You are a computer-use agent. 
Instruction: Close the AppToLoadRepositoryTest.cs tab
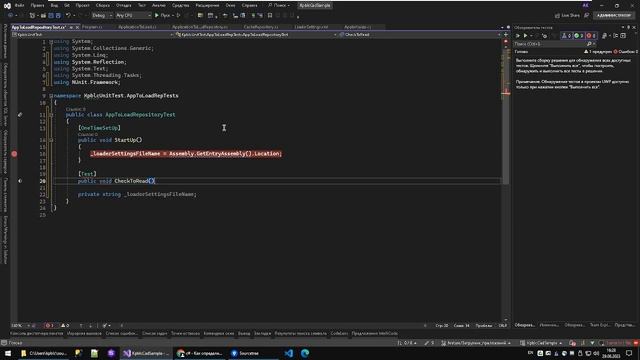(78, 27)
